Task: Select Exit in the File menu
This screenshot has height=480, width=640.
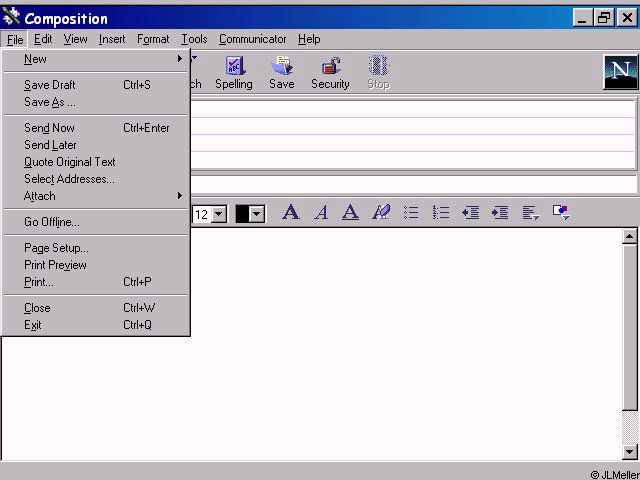Action: pyautogui.click(x=96, y=325)
